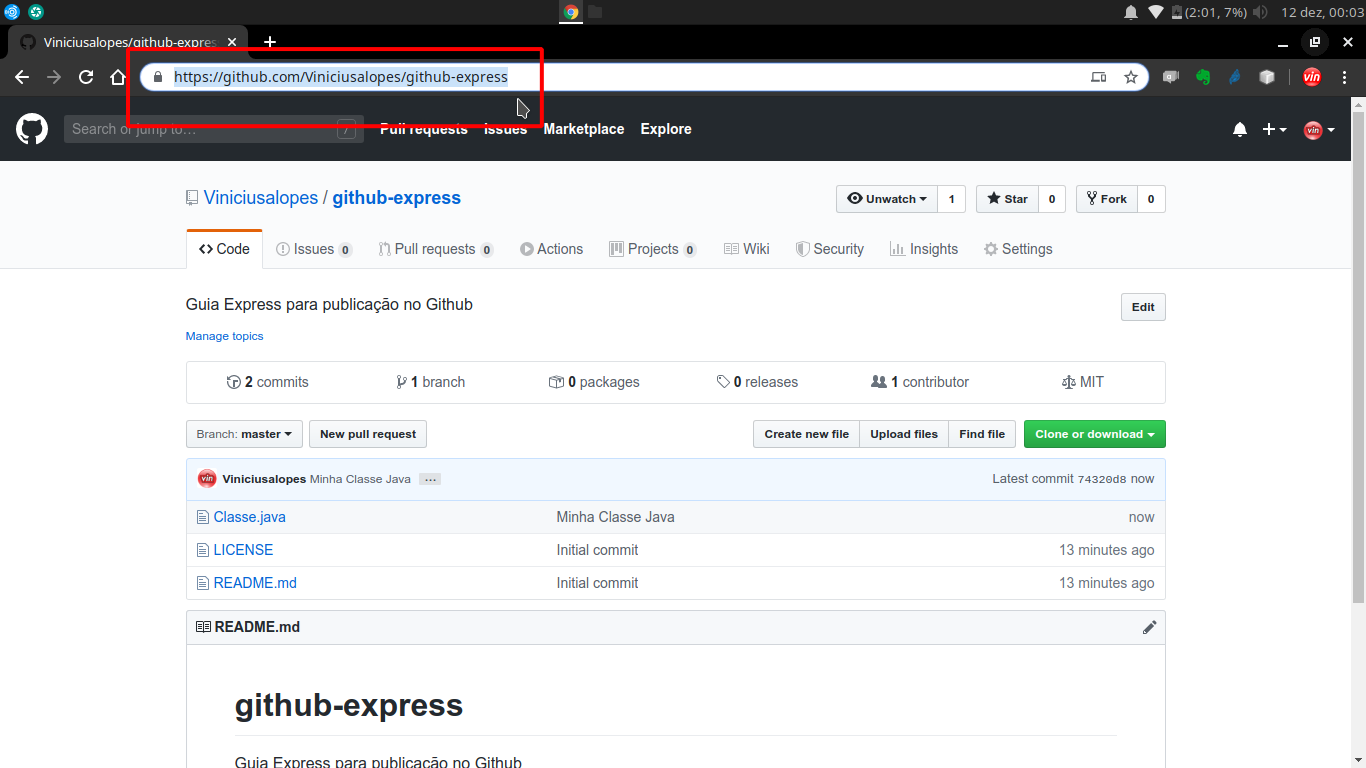Go back with browser back arrow

click(x=22, y=77)
